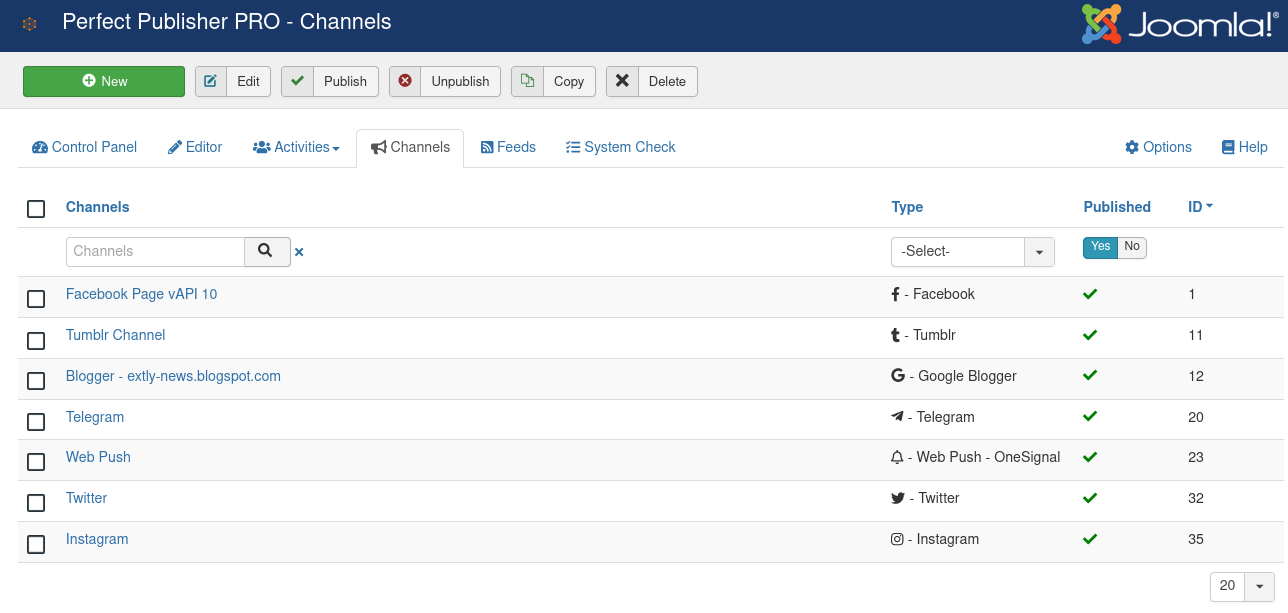Open the Instagram channel link
1288x613 pixels.
[x=97, y=539]
